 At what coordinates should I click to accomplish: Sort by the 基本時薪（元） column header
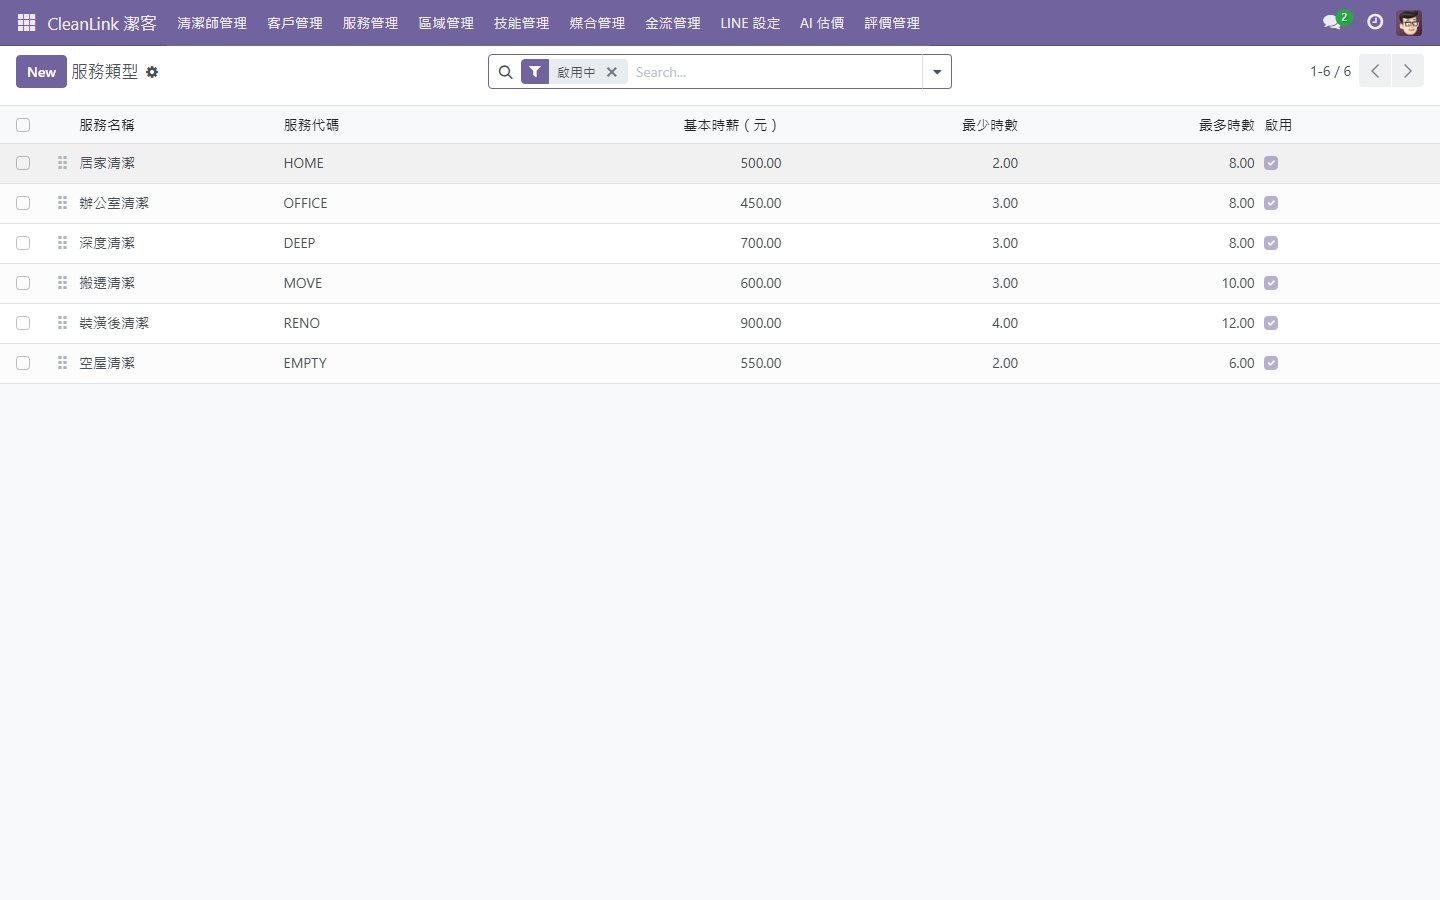tap(731, 125)
